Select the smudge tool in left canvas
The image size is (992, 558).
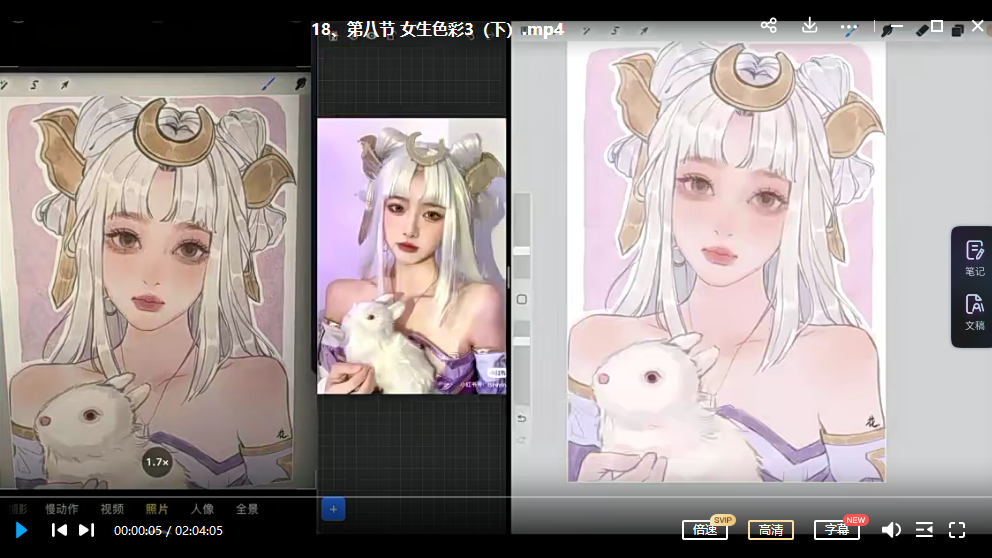pyautogui.click(x=301, y=83)
